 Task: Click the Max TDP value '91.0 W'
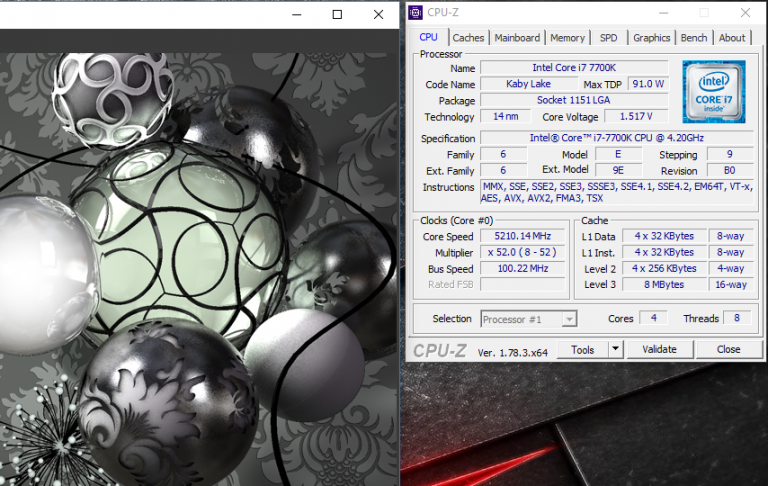(x=648, y=84)
